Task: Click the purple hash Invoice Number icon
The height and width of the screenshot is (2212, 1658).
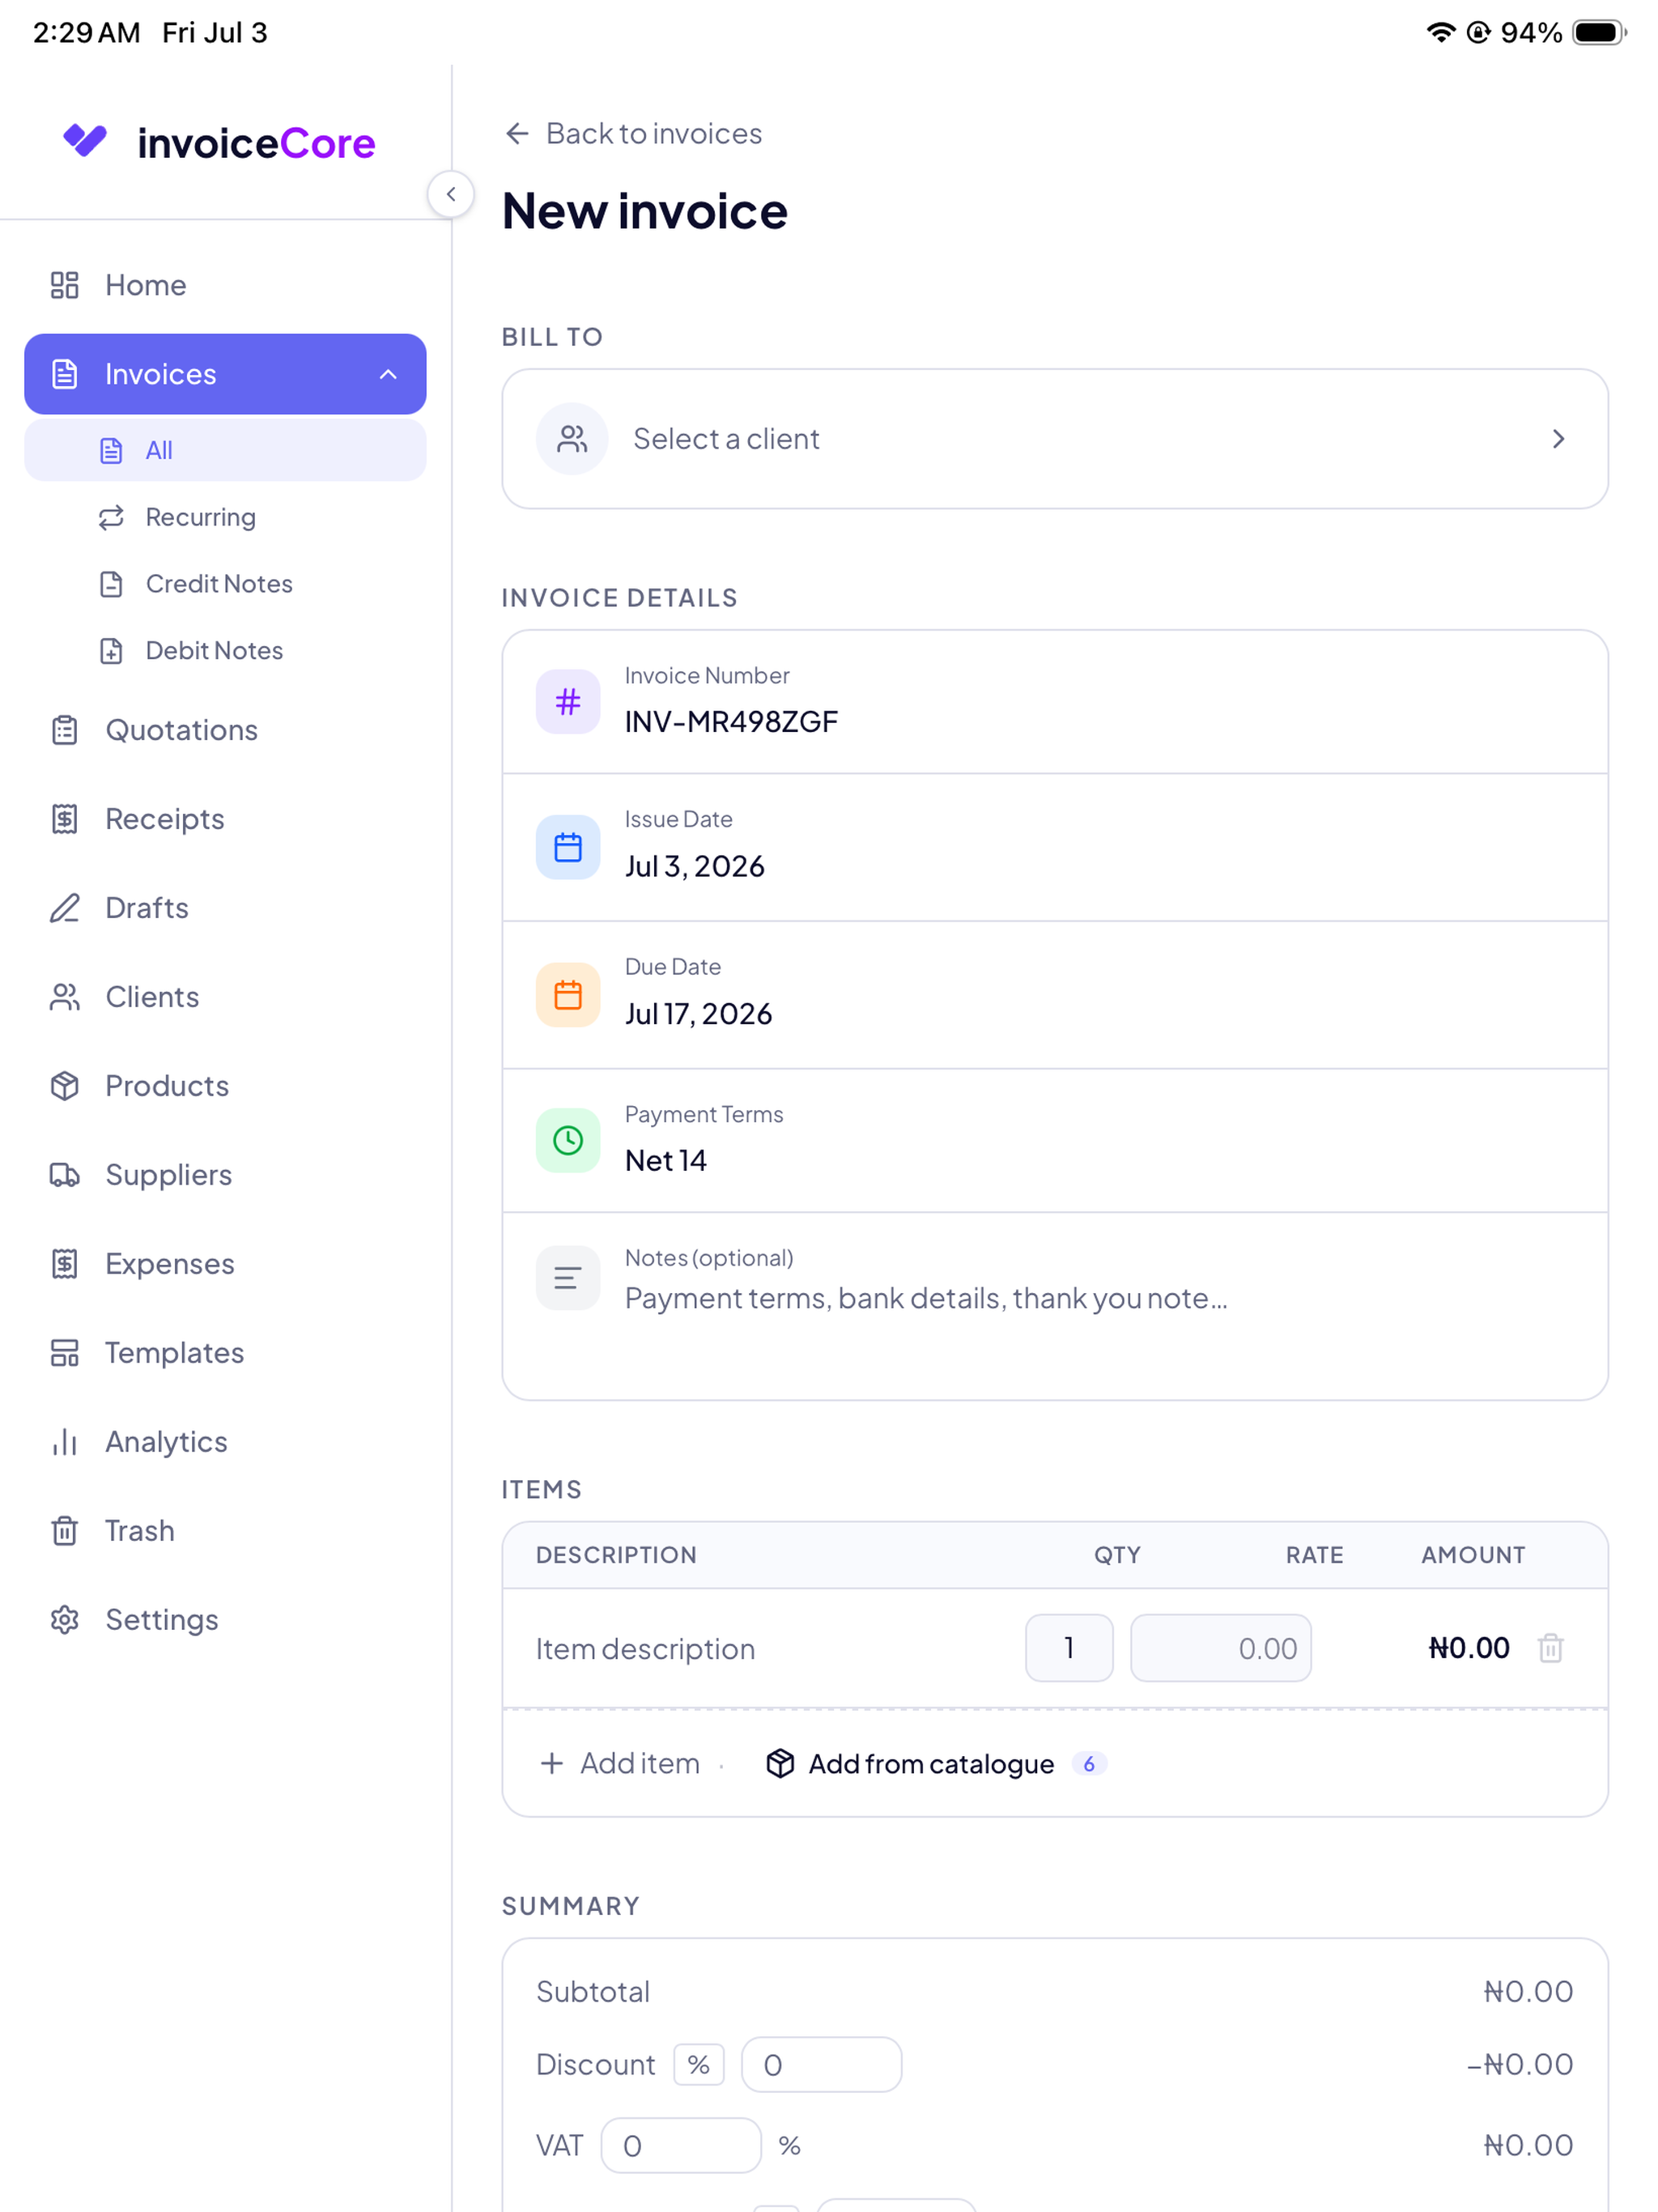Action: coord(568,702)
